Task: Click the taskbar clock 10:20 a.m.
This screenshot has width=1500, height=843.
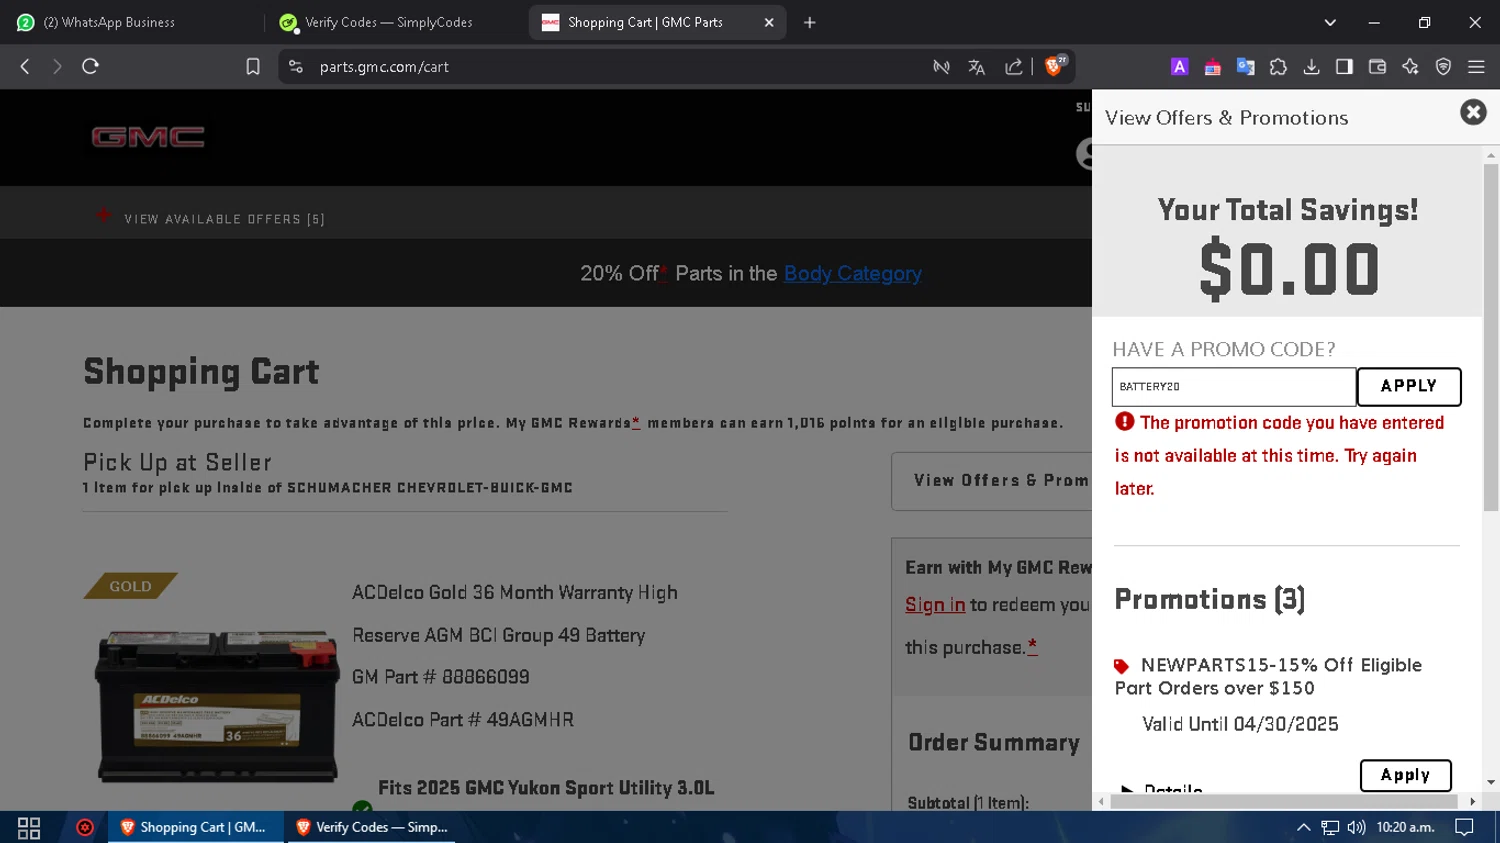Action: (1405, 827)
